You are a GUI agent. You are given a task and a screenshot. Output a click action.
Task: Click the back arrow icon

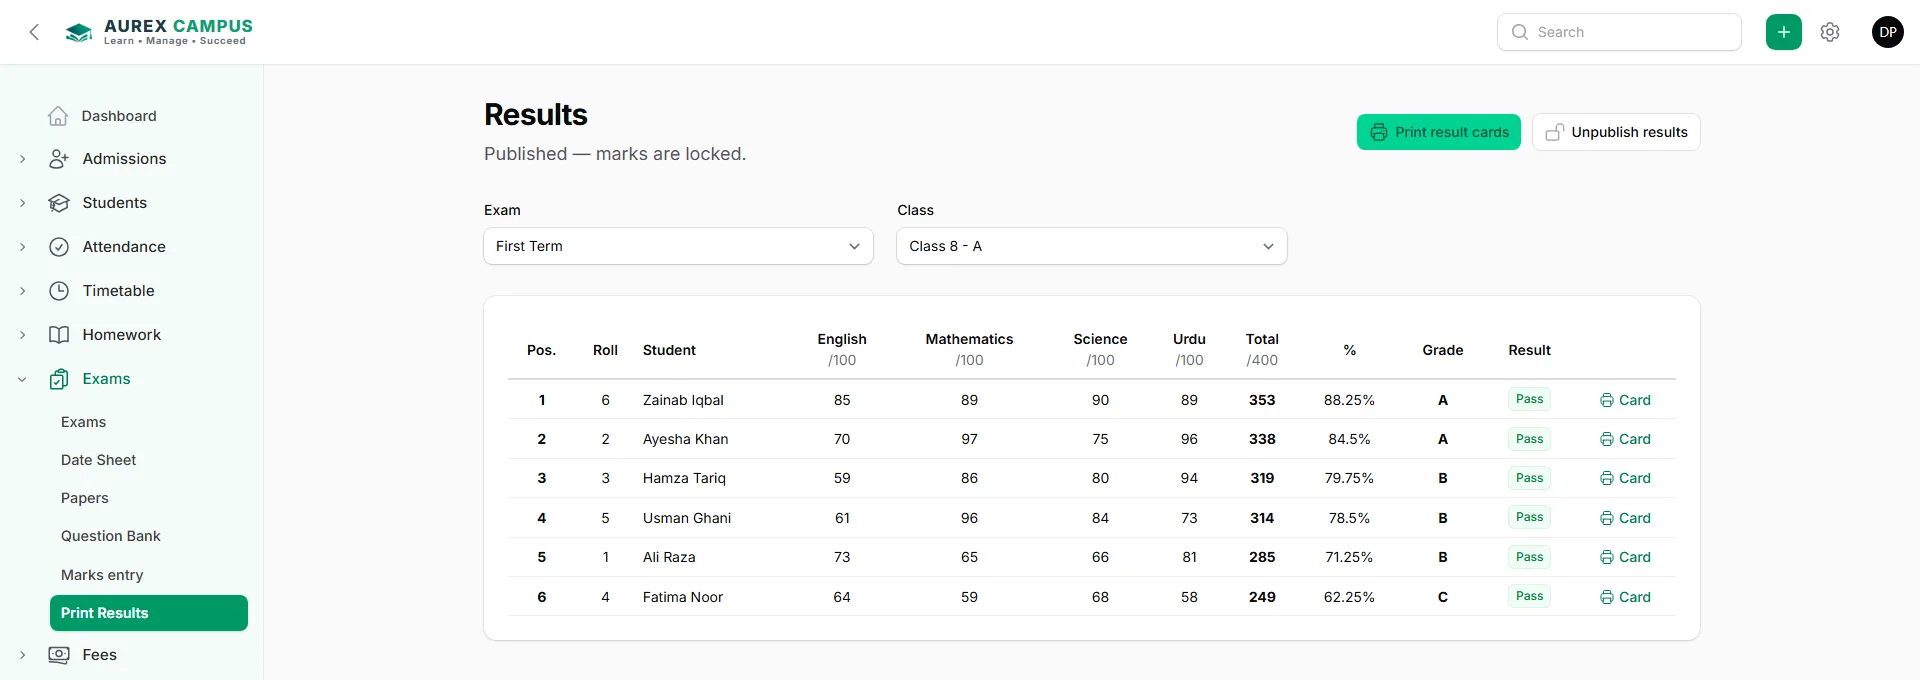pos(34,32)
